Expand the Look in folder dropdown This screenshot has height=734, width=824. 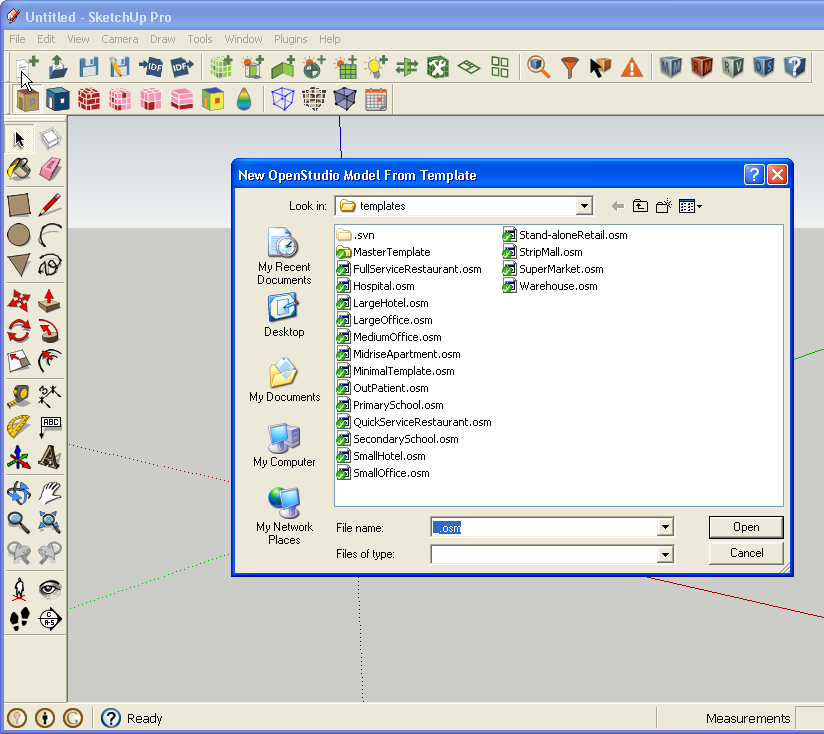[x=584, y=206]
